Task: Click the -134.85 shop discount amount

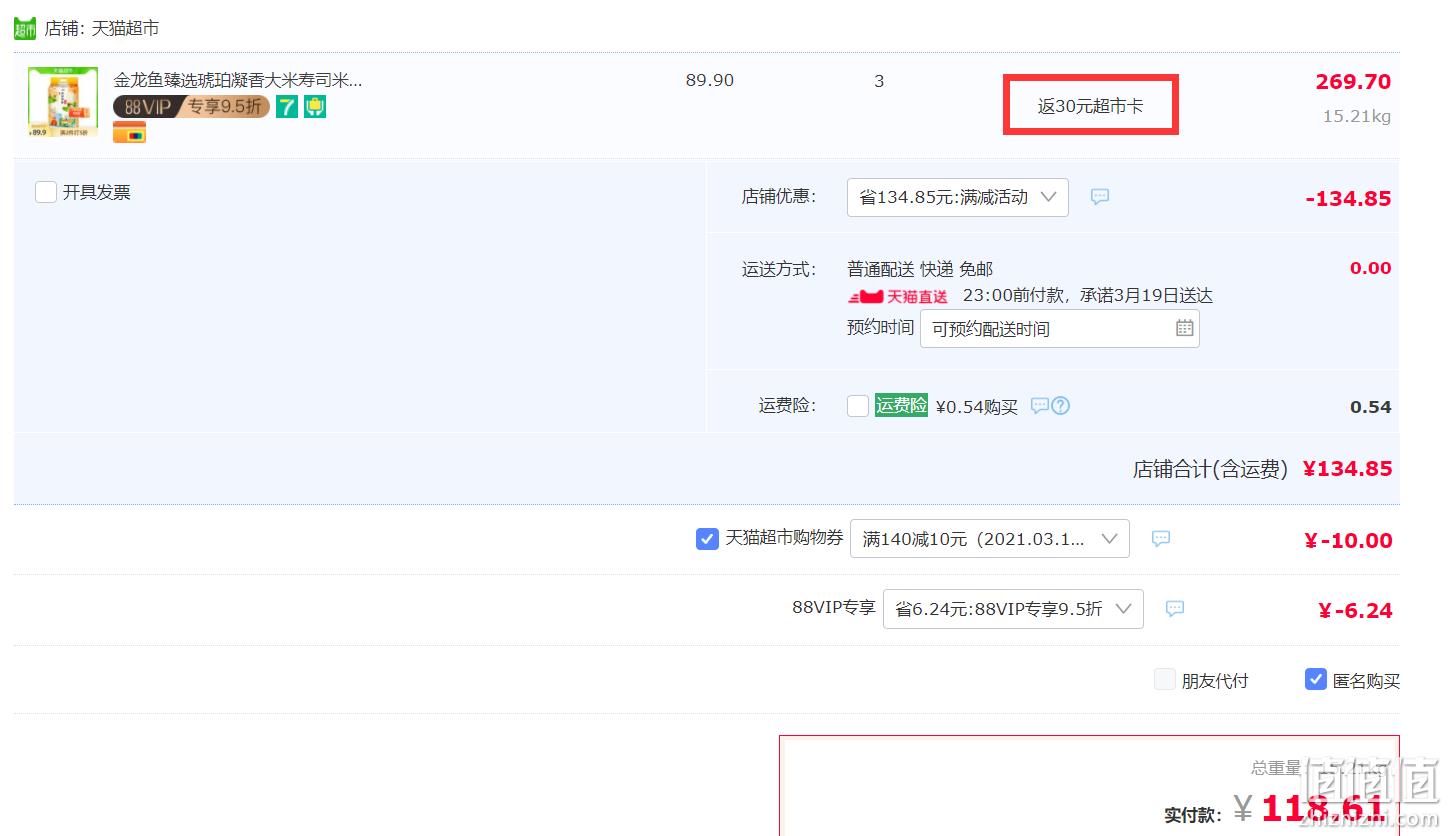Action: tap(1348, 199)
